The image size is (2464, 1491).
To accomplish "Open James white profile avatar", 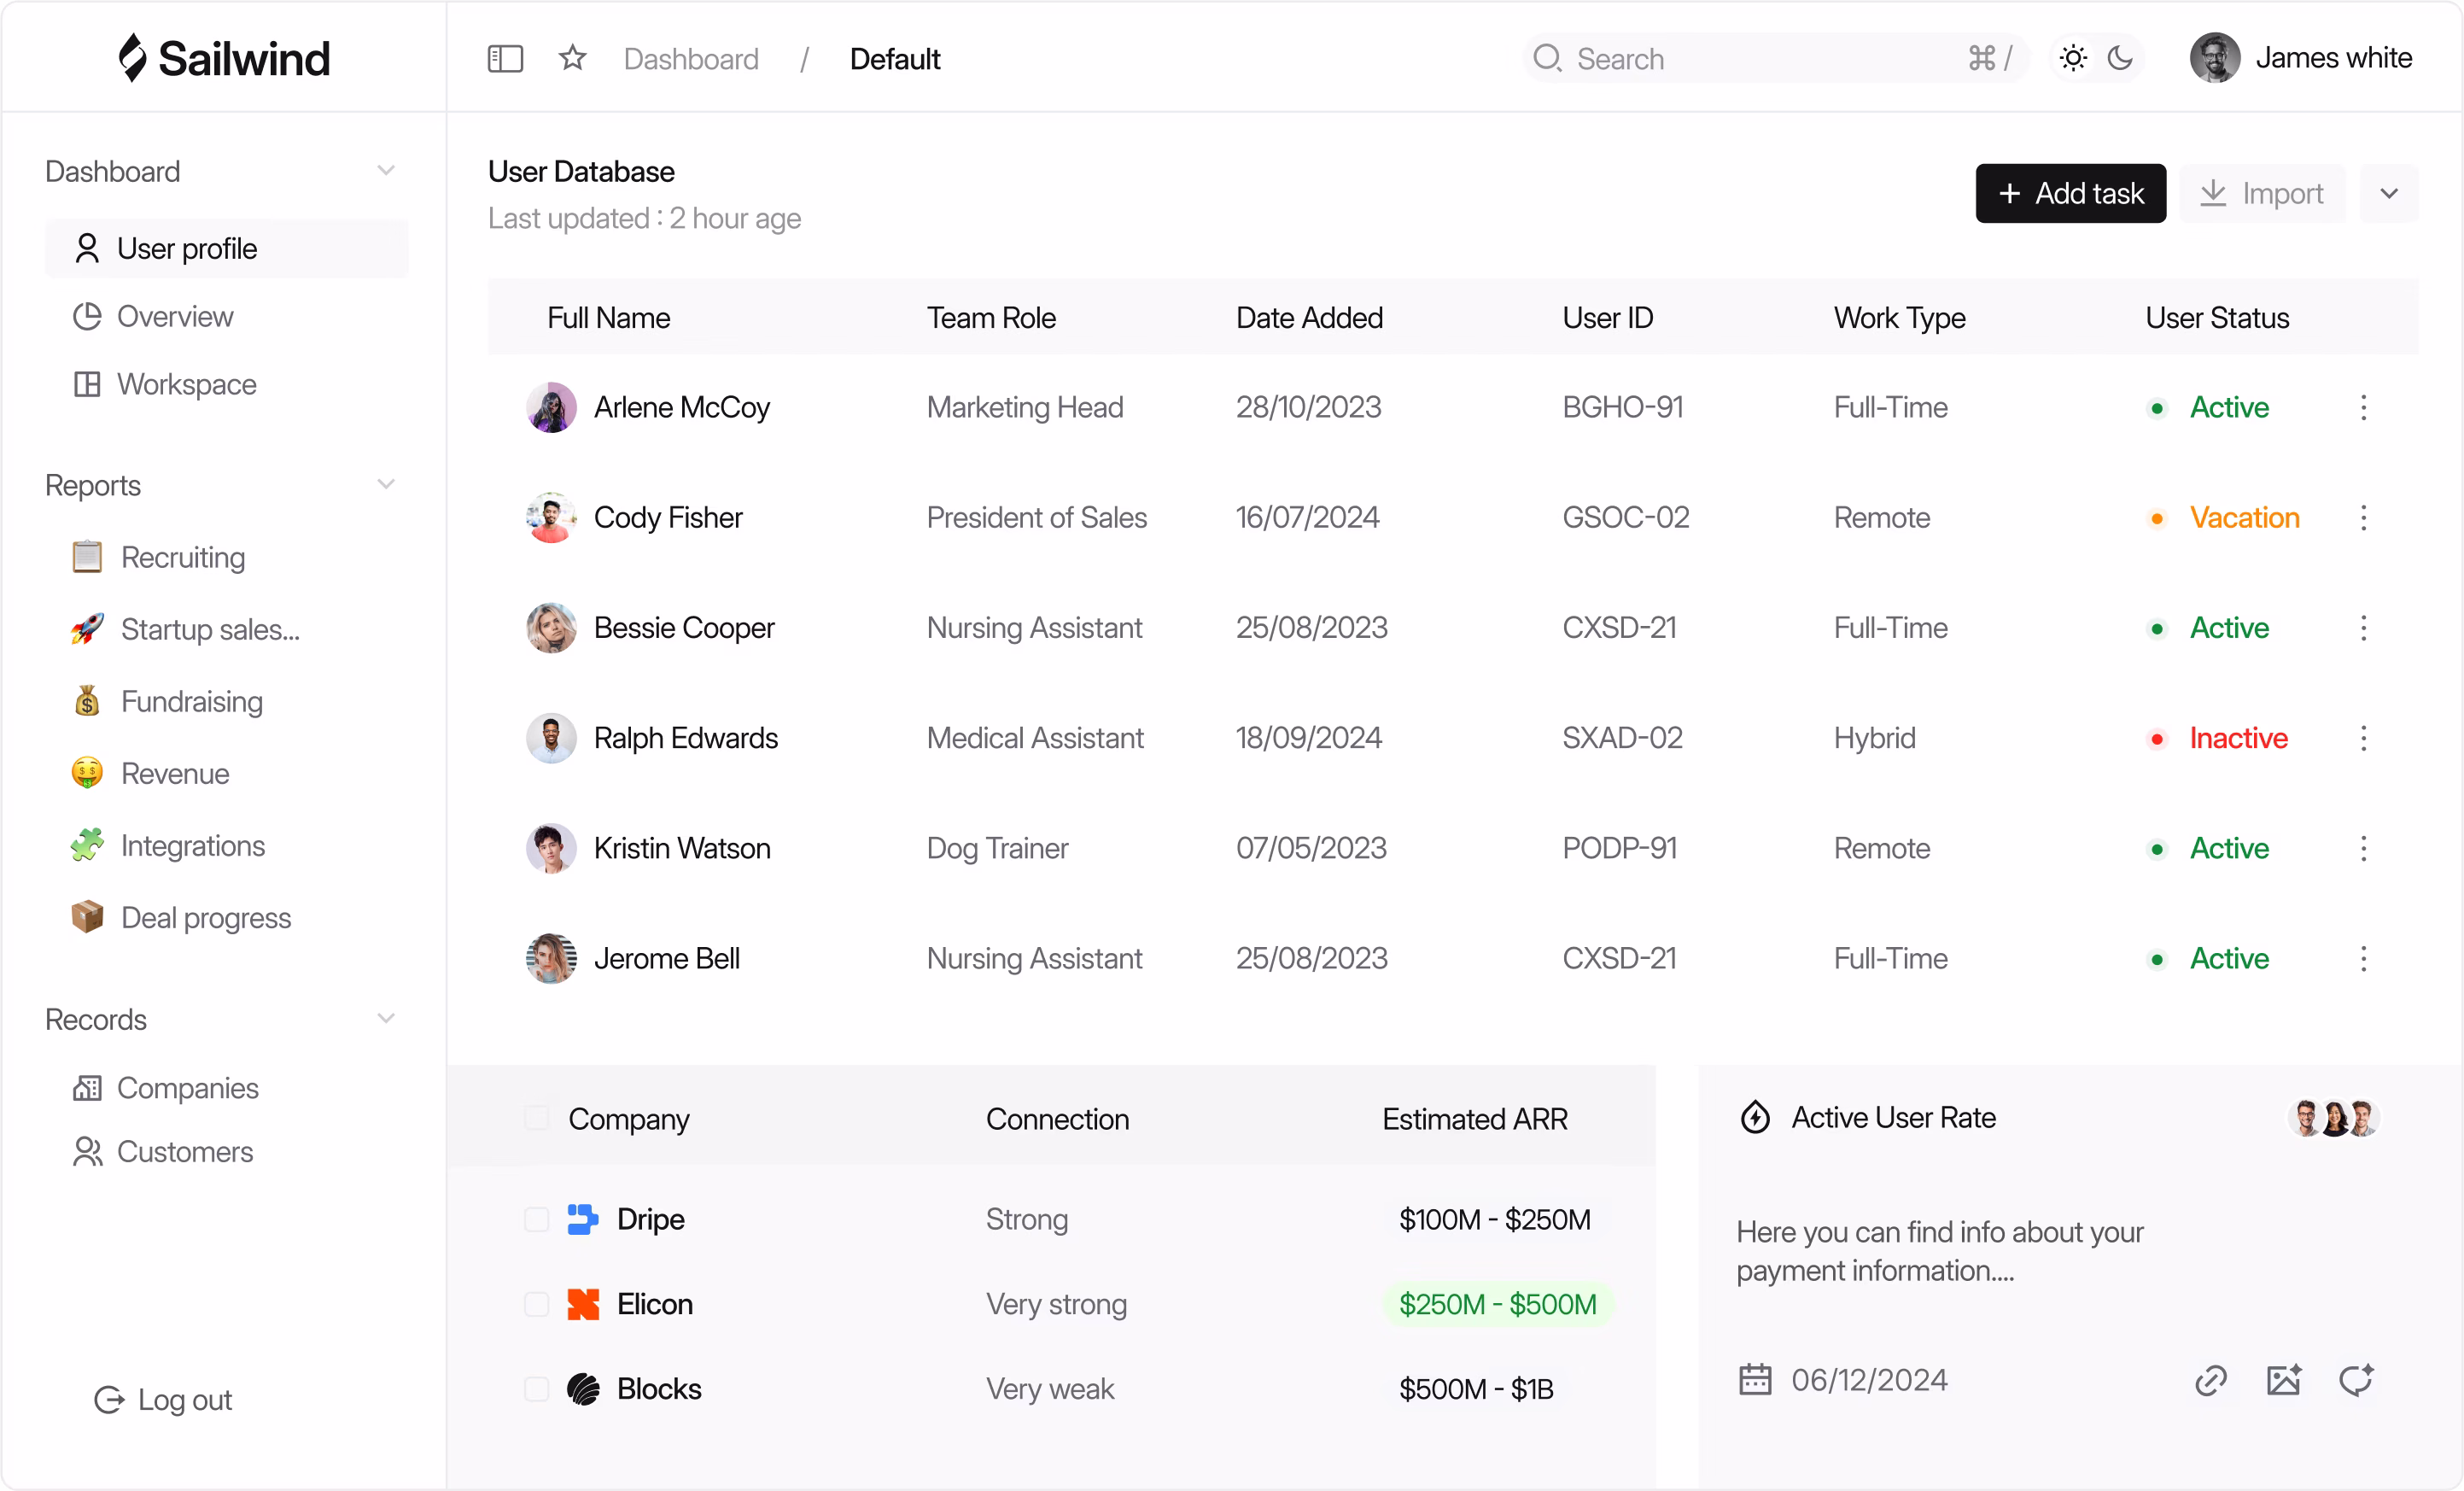I will pos(2215,58).
